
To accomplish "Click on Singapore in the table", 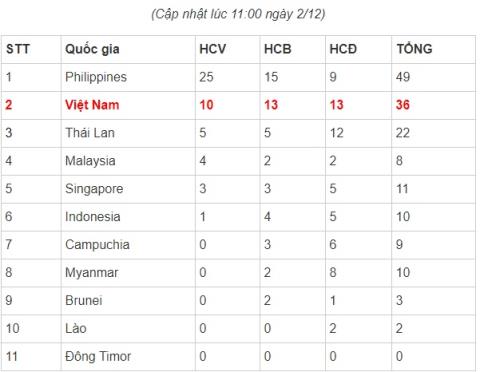I will pyautogui.click(x=94, y=189).
